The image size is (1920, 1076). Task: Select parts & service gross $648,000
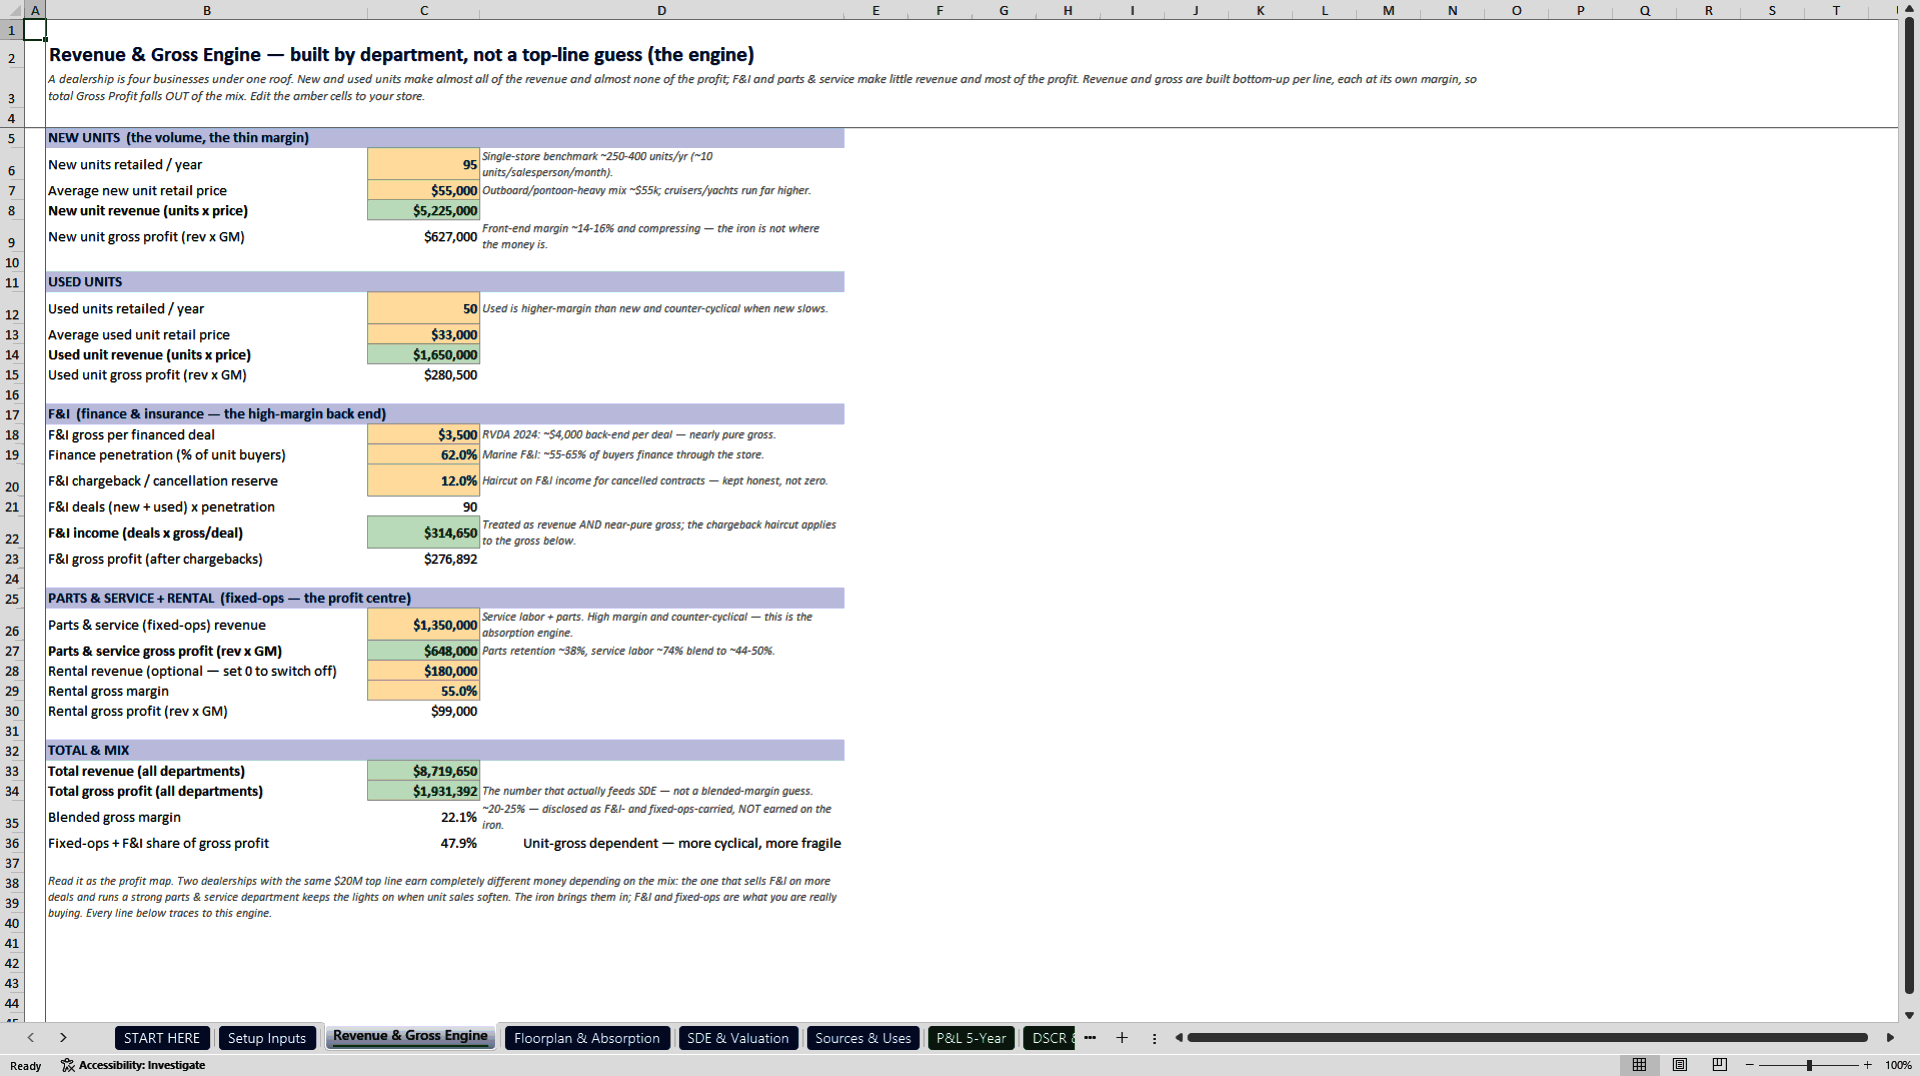[x=424, y=650]
